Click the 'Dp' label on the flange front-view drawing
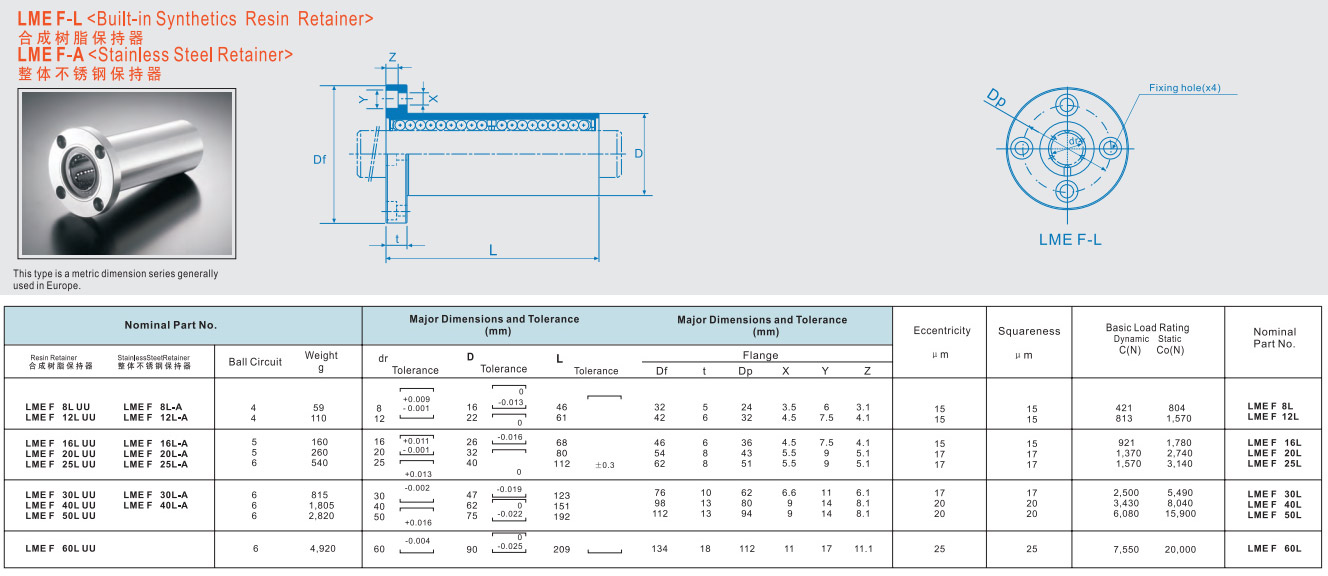 click(x=996, y=96)
